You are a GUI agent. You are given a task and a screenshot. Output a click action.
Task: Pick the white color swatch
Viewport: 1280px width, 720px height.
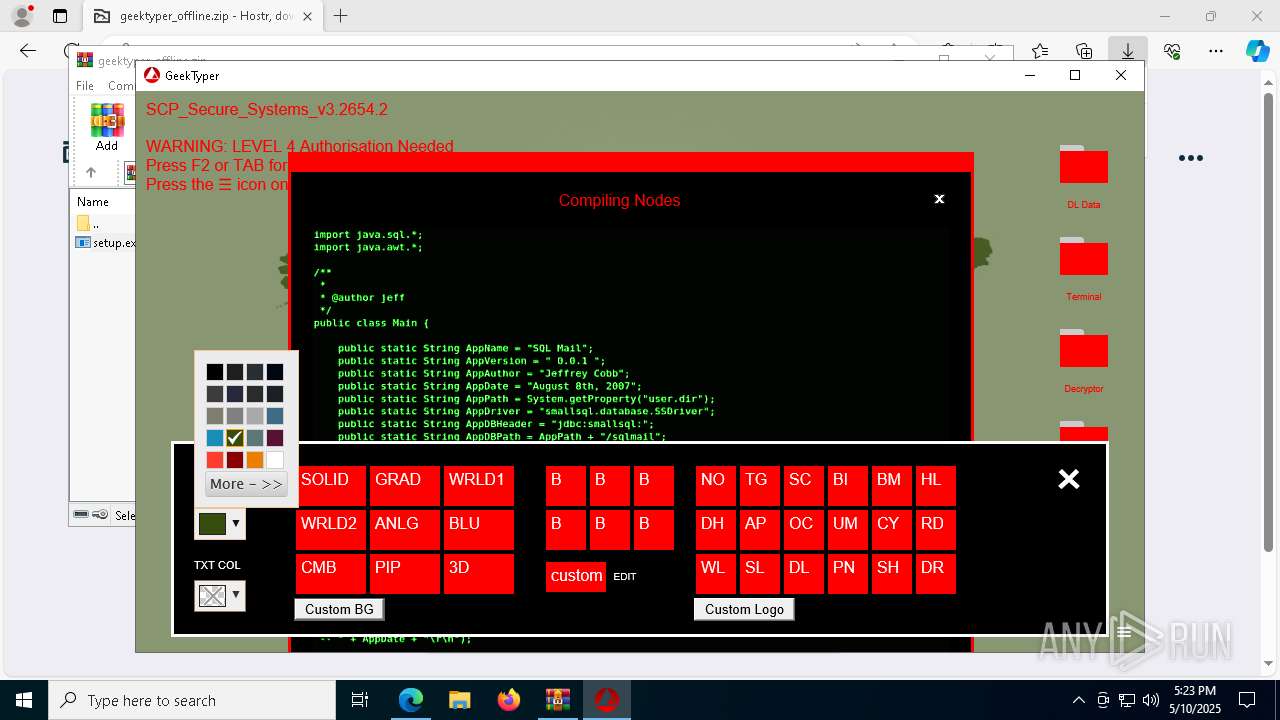coord(275,460)
